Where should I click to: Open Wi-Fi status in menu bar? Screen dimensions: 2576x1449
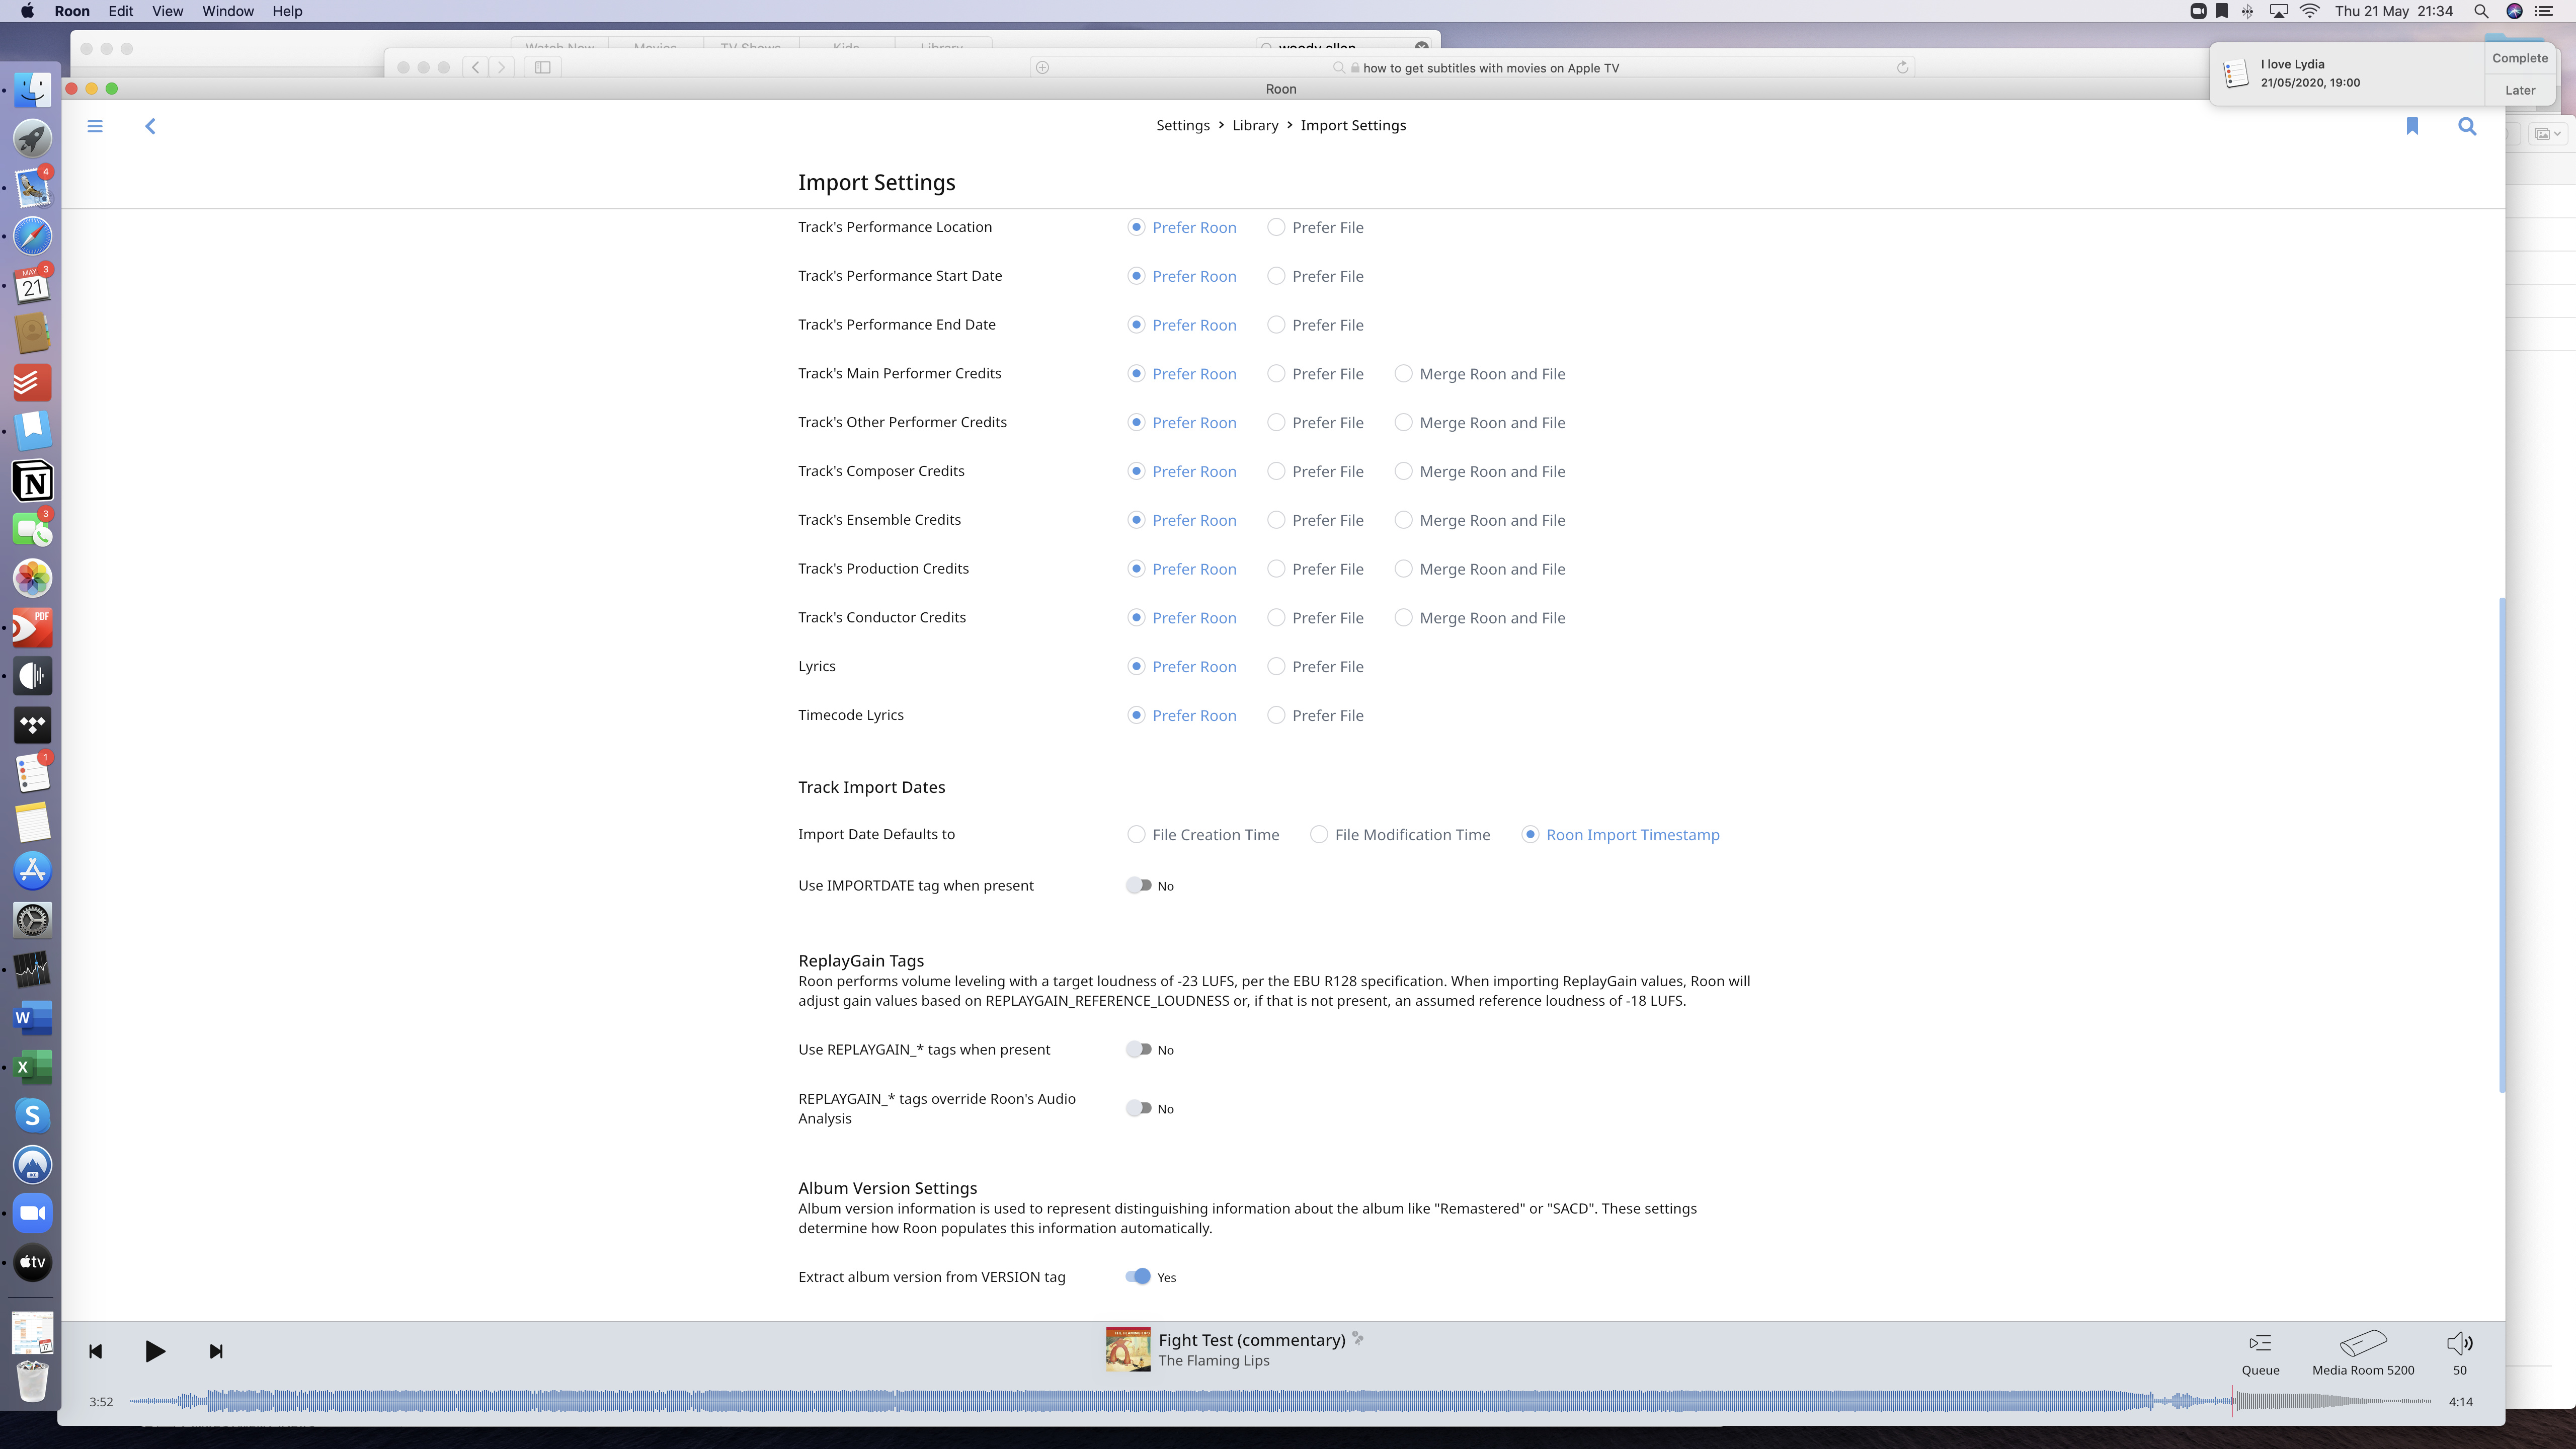[x=2310, y=11]
